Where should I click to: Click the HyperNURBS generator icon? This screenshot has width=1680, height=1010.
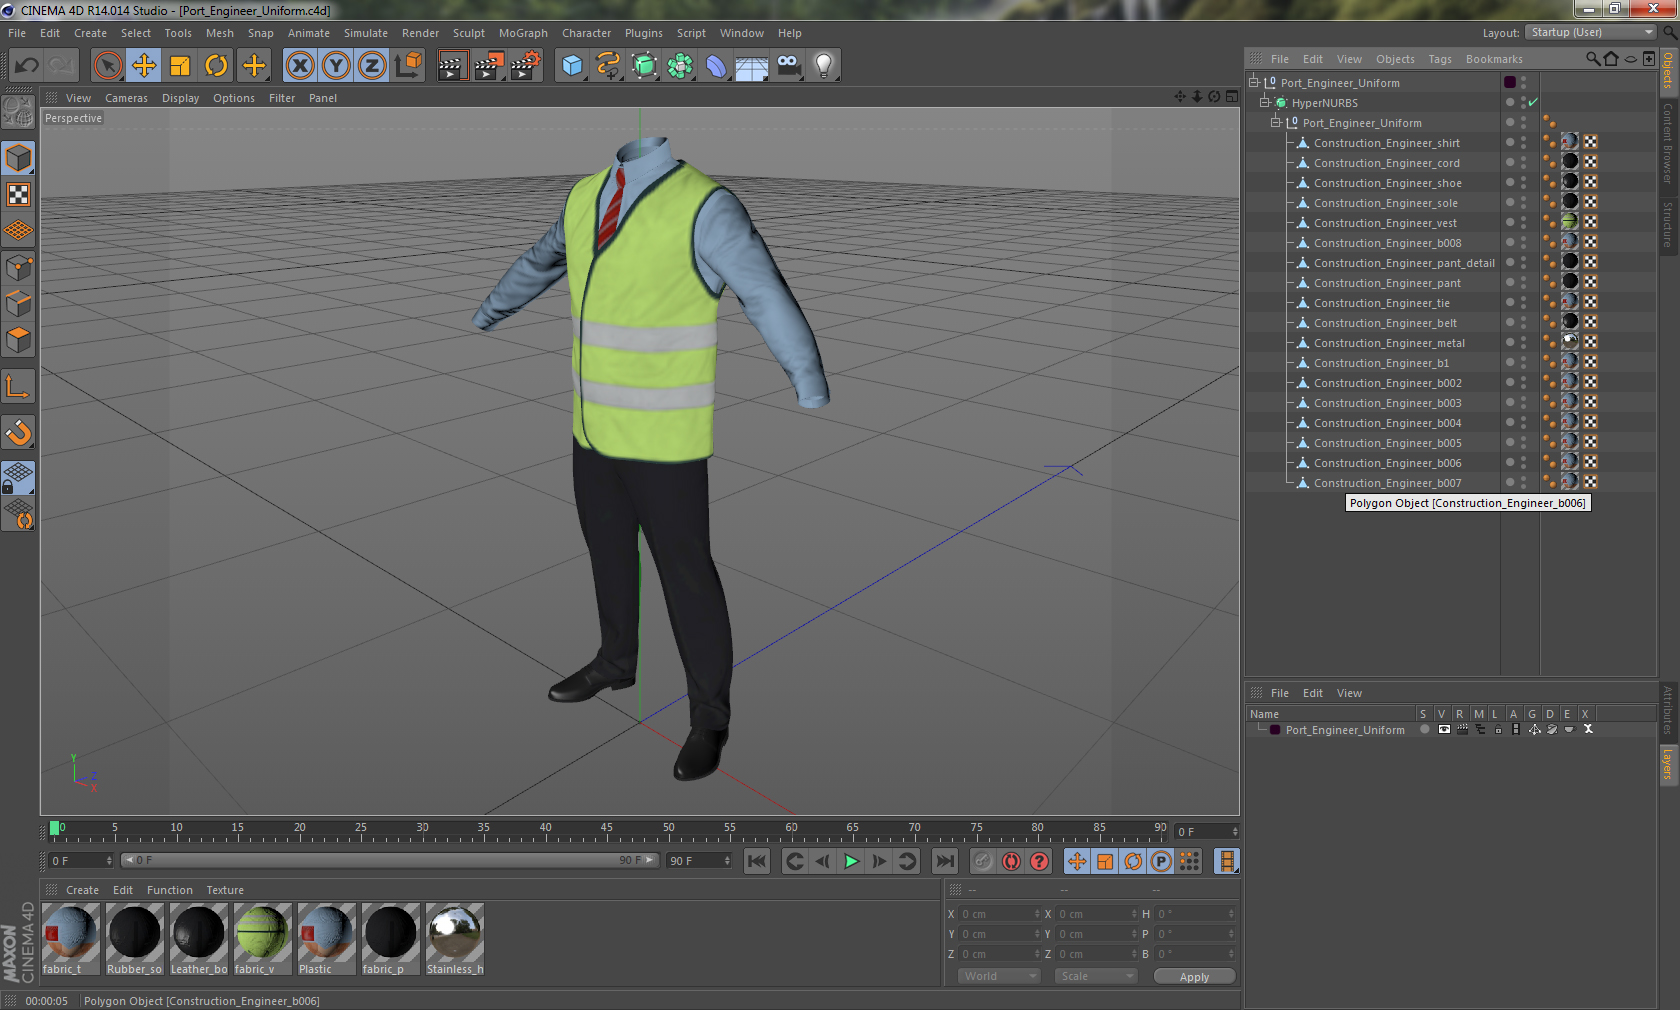pyautogui.click(x=644, y=66)
